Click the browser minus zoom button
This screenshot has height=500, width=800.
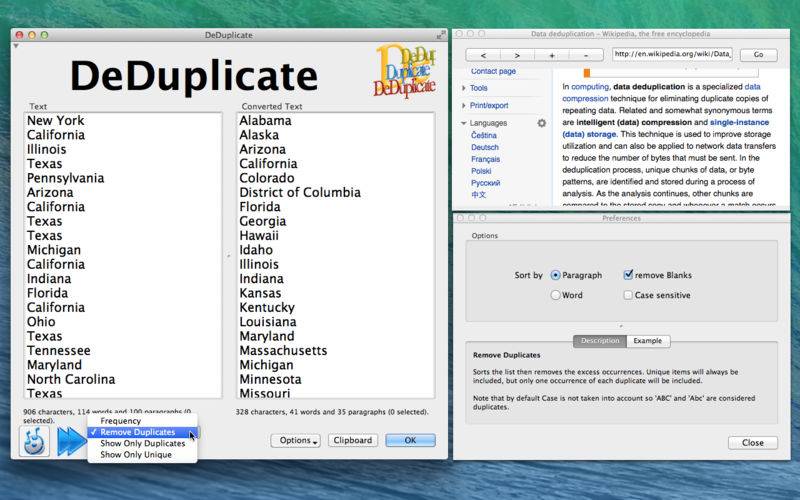[x=586, y=55]
